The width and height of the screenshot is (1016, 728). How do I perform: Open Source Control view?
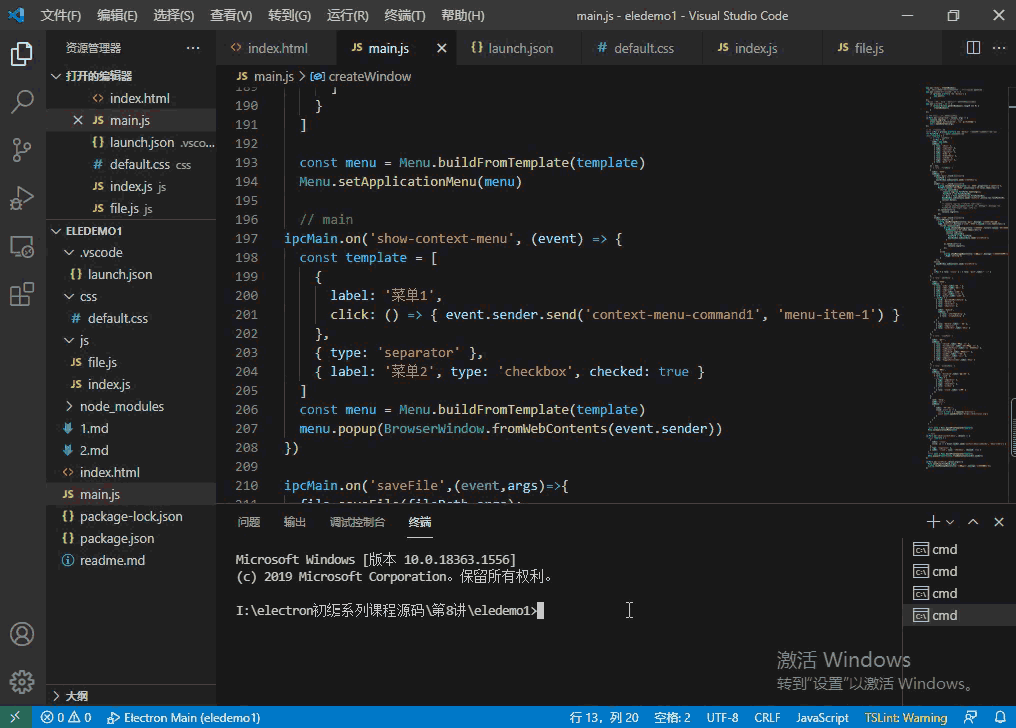[x=22, y=150]
